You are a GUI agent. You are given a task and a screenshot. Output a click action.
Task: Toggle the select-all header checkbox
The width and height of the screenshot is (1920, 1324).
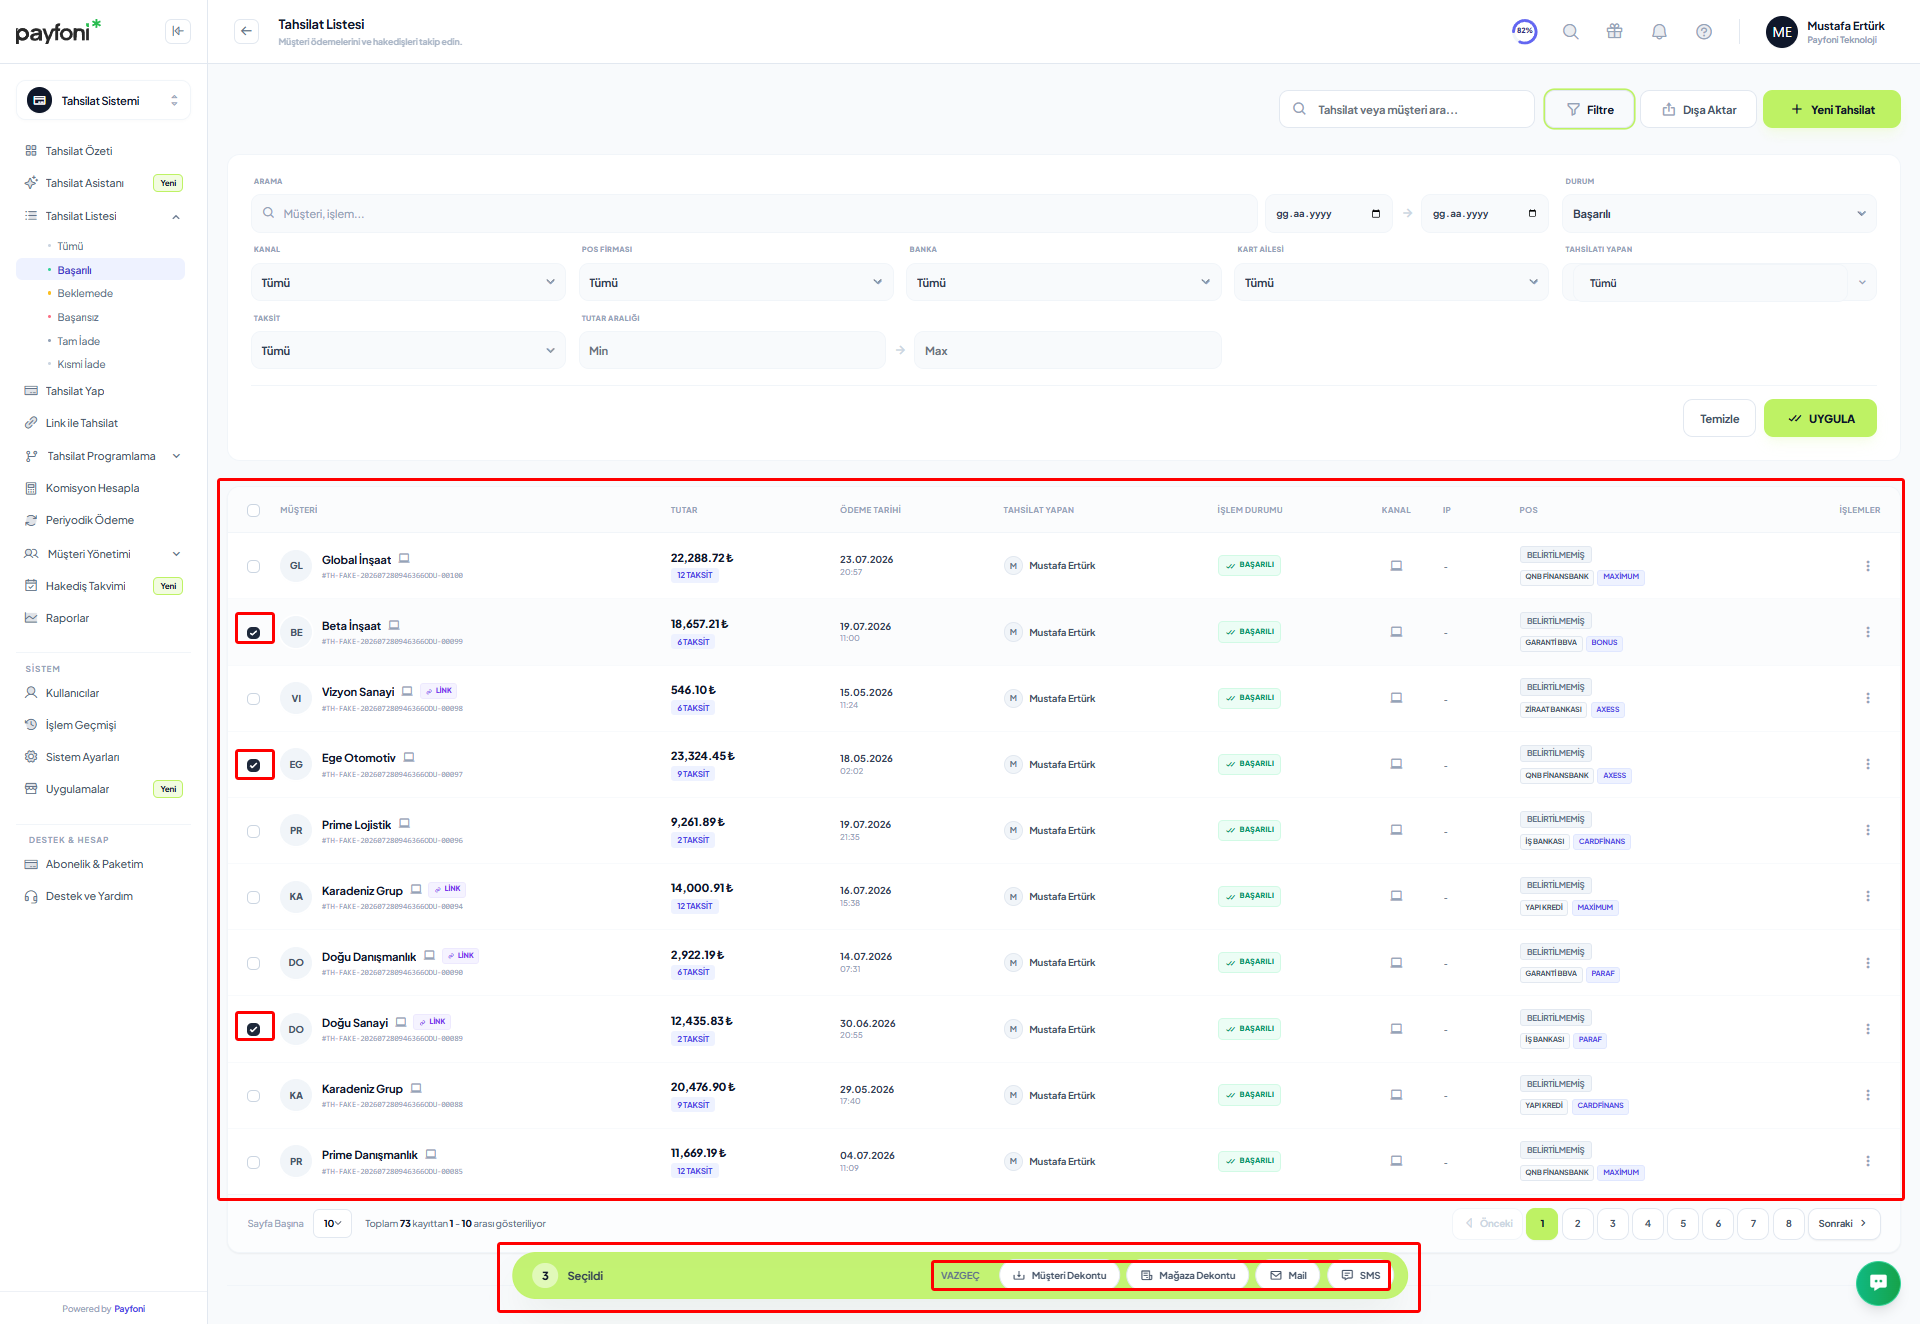click(253, 510)
